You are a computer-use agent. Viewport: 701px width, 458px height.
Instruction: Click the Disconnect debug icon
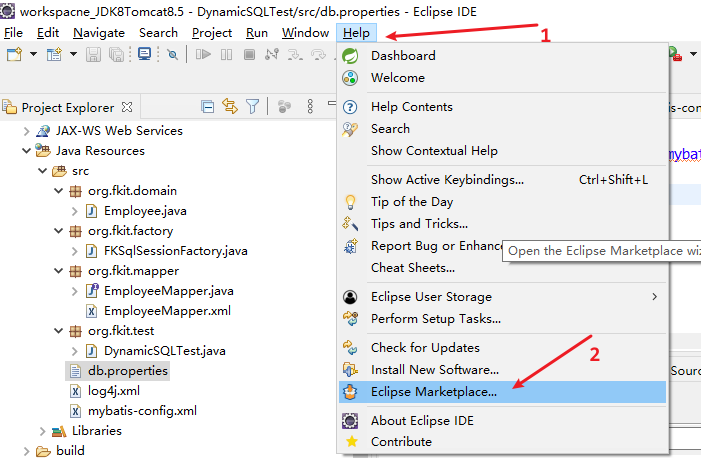(272, 55)
